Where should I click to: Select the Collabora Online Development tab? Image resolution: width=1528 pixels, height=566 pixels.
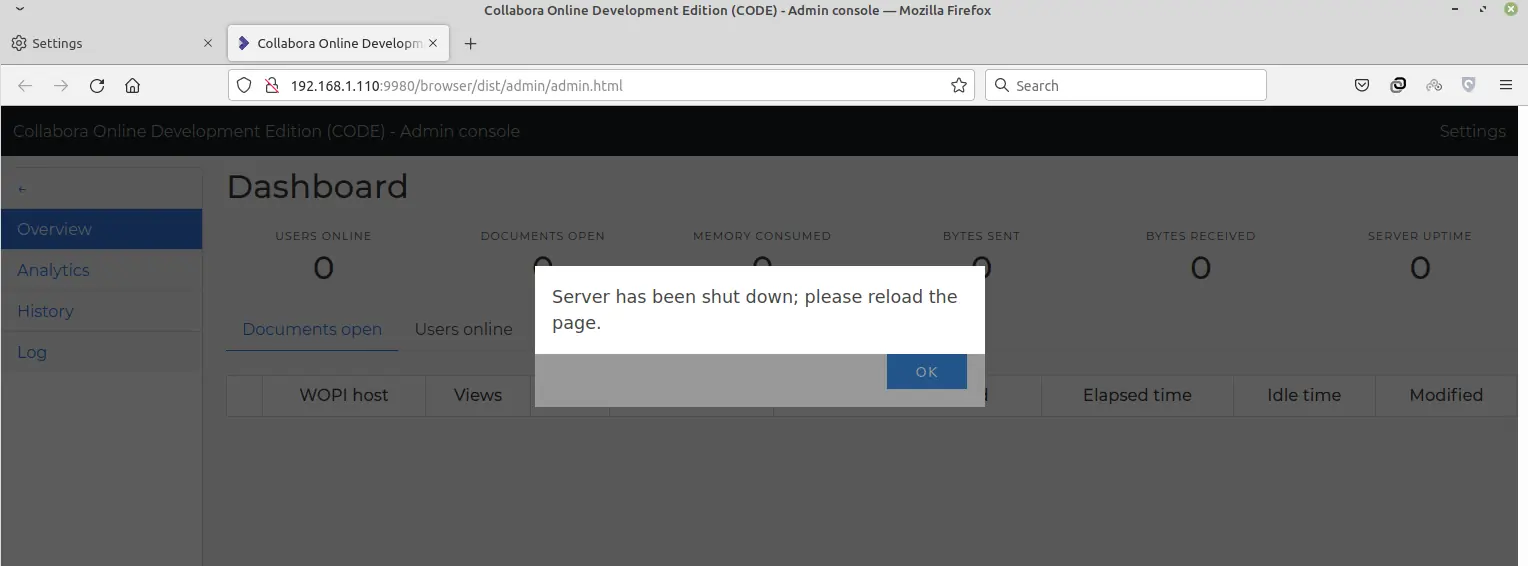338,43
